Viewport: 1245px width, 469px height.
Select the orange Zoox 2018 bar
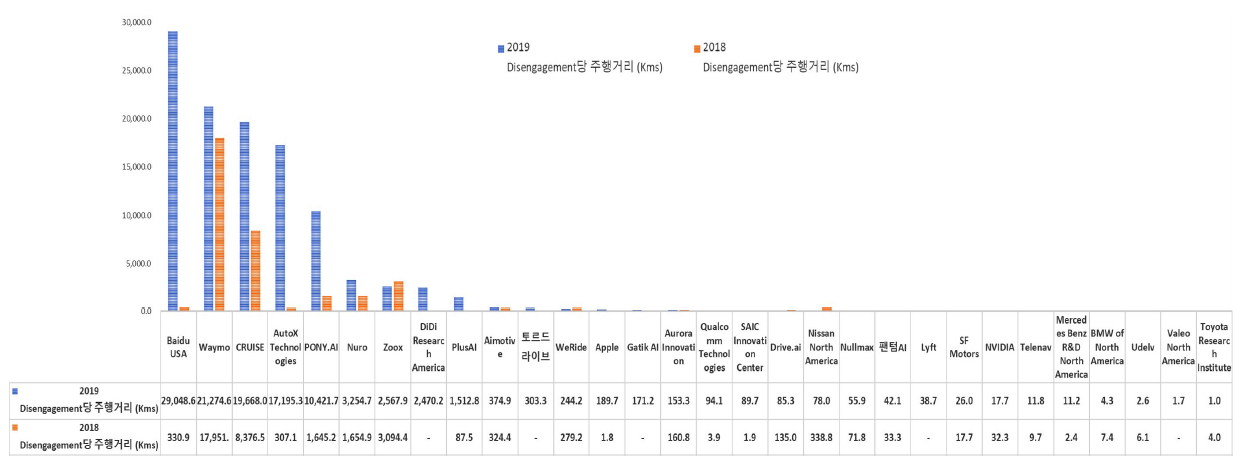point(398,296)
